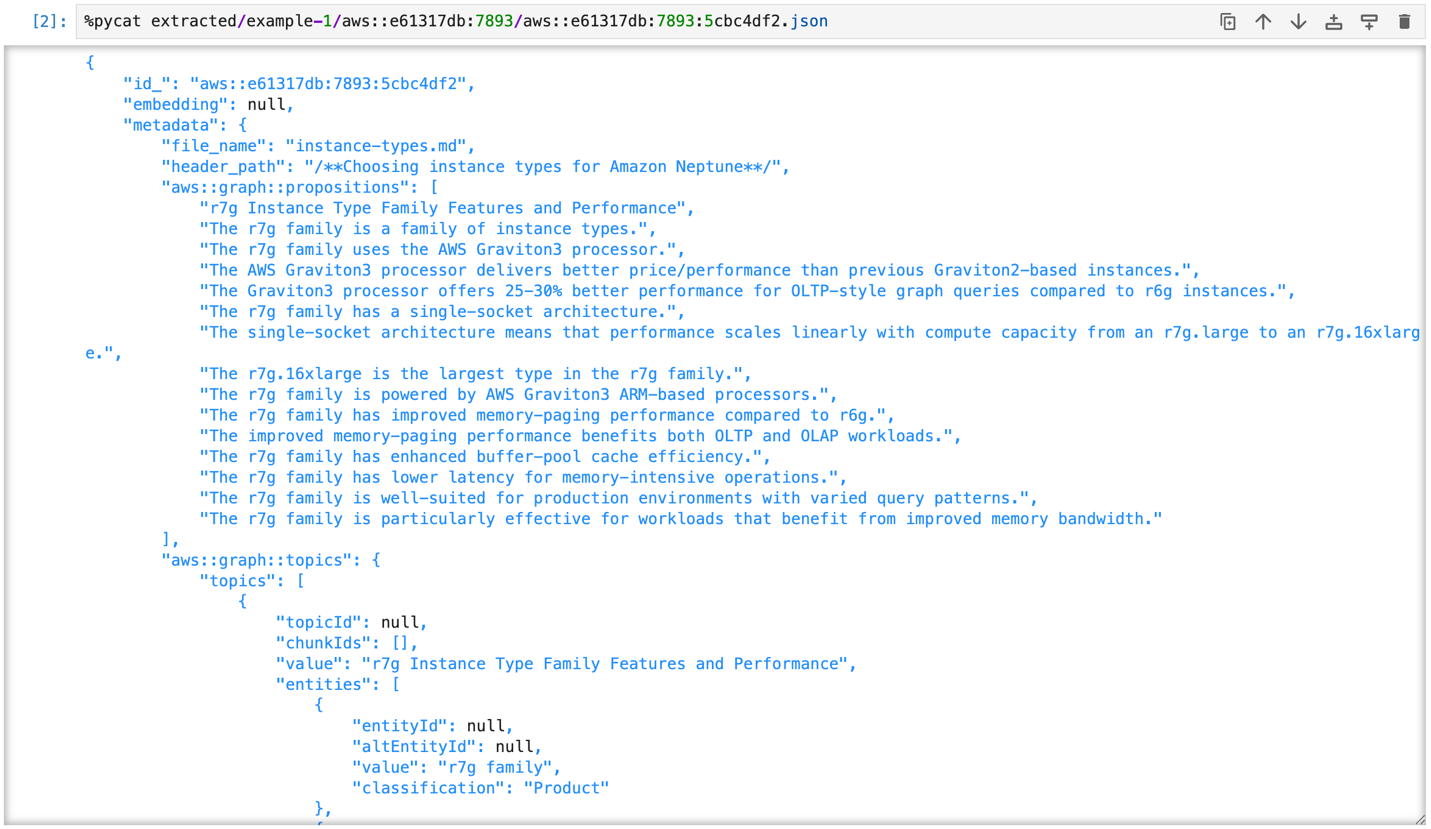Image resolution: width=1431 pixels, height=829 pixels.
Task: Click the "altEntityId": null line
Action: click(x=446, y=747)
